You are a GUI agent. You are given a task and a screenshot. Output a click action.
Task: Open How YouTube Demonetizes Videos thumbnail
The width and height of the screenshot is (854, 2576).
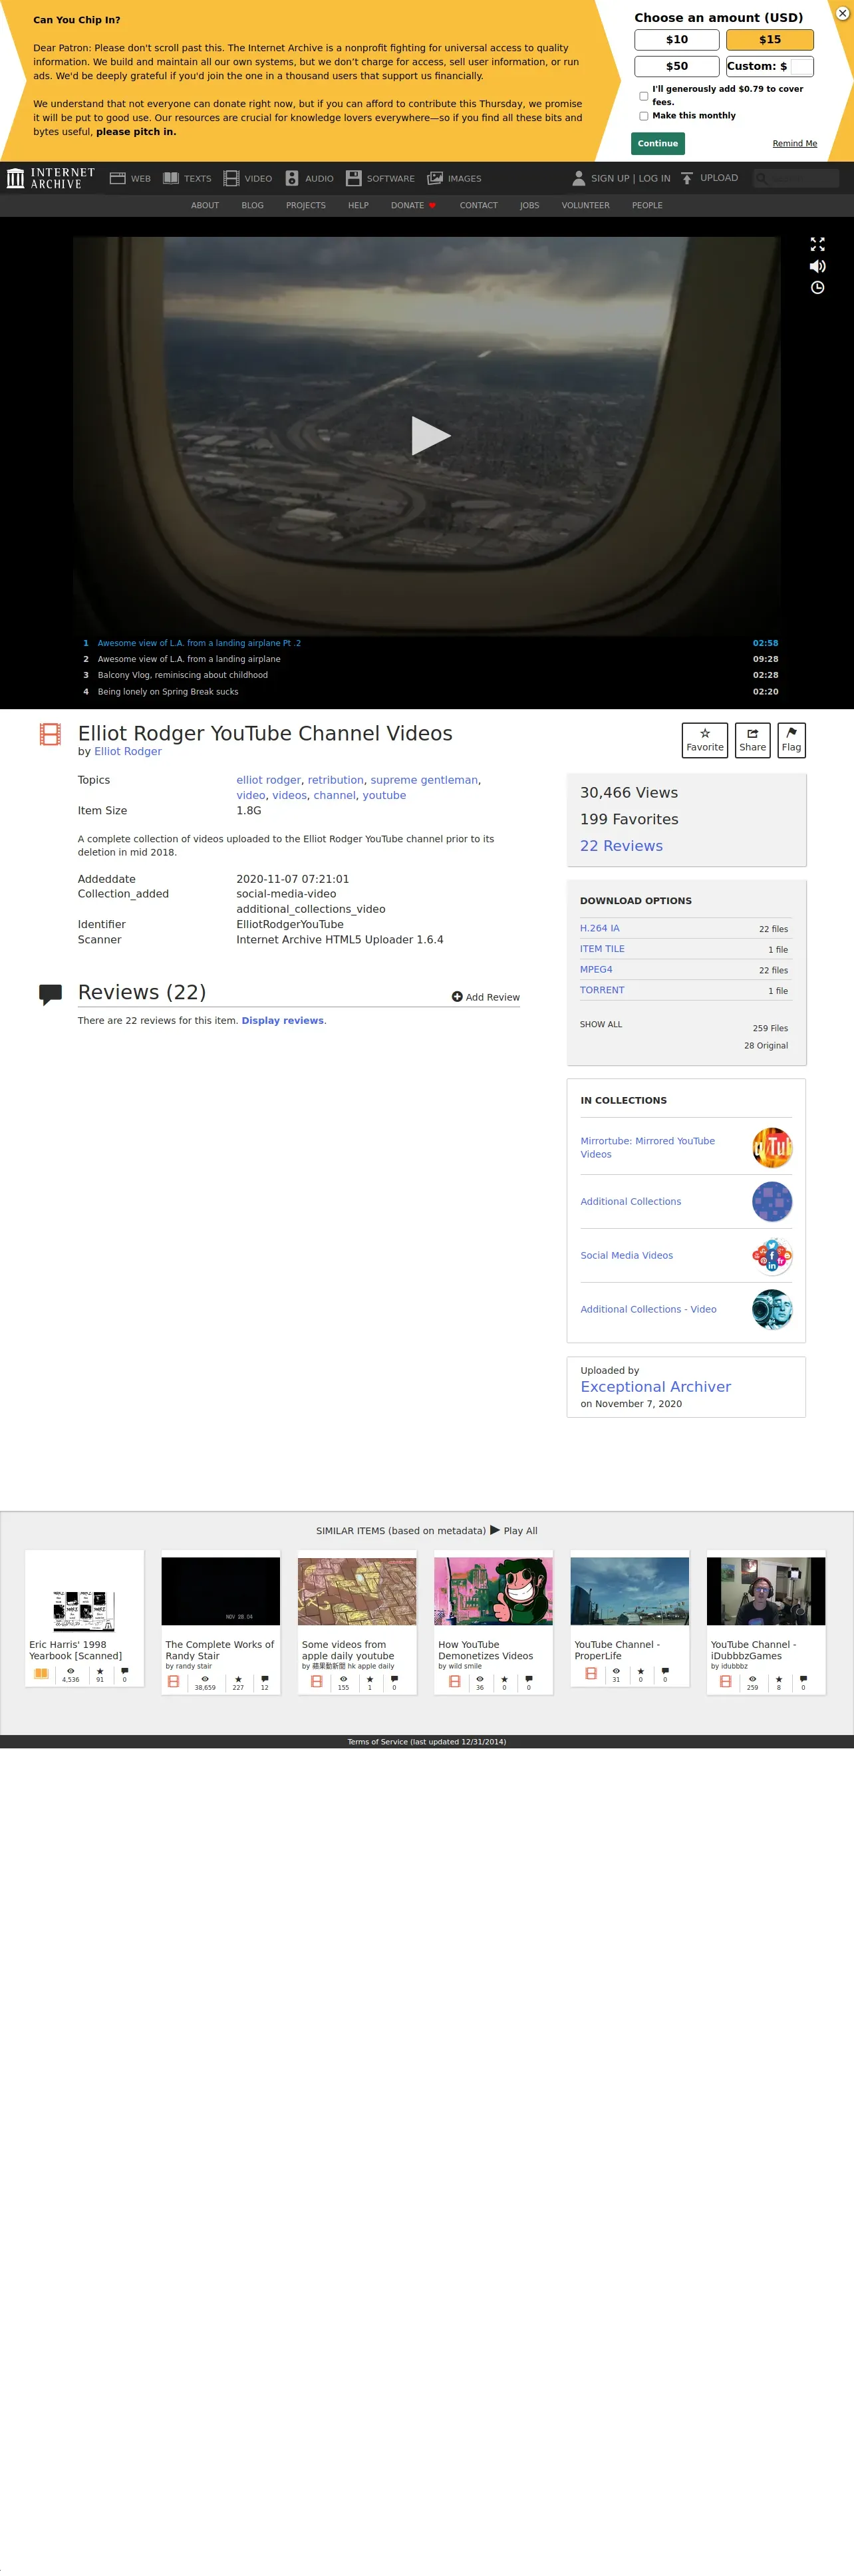coord(493,1591)
